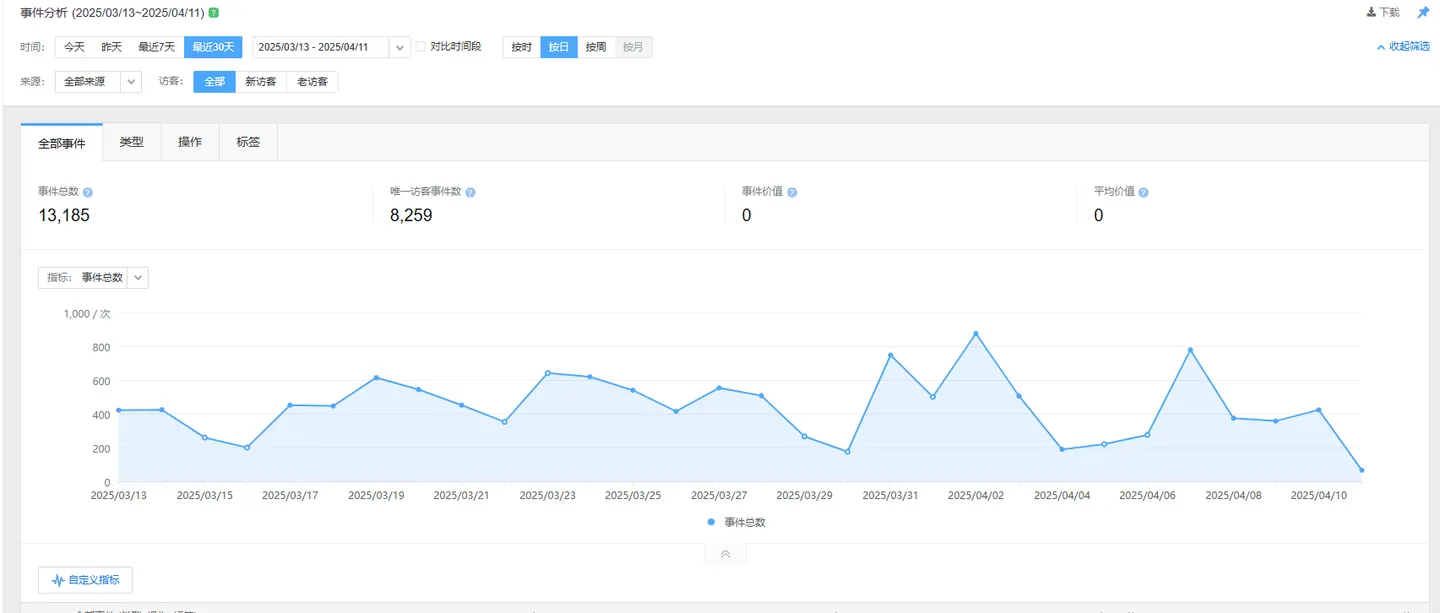
Task: Click the 事件分析 page title text
Action: coord(44,13)
